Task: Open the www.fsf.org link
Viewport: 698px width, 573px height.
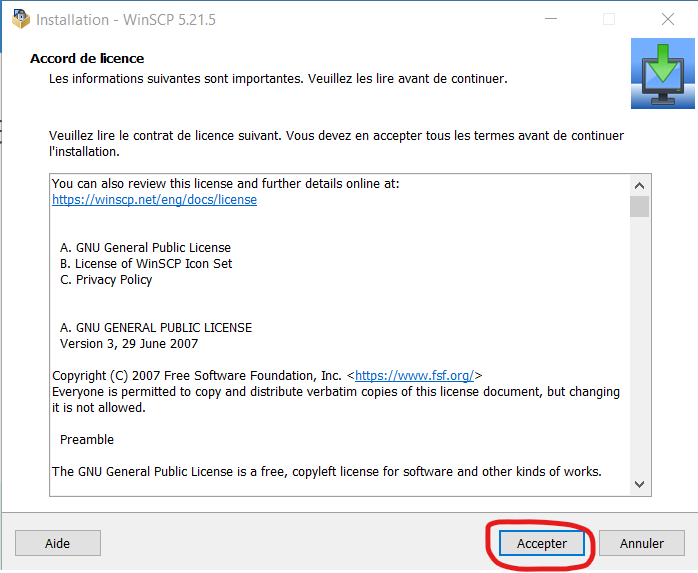Action: [415, 376]
